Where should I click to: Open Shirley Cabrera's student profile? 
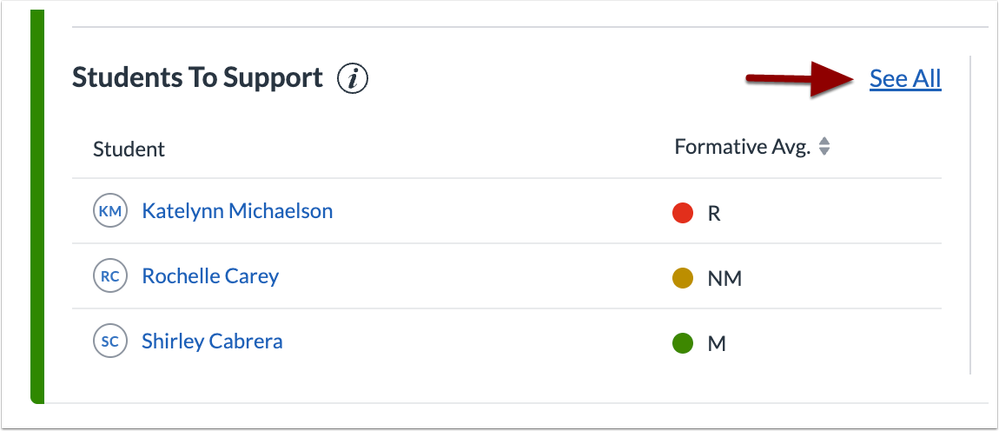pos(212,341)
